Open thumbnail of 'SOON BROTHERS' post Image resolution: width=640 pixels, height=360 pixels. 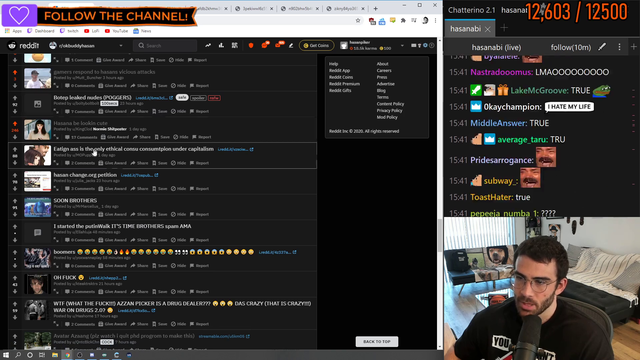[38, 207]
